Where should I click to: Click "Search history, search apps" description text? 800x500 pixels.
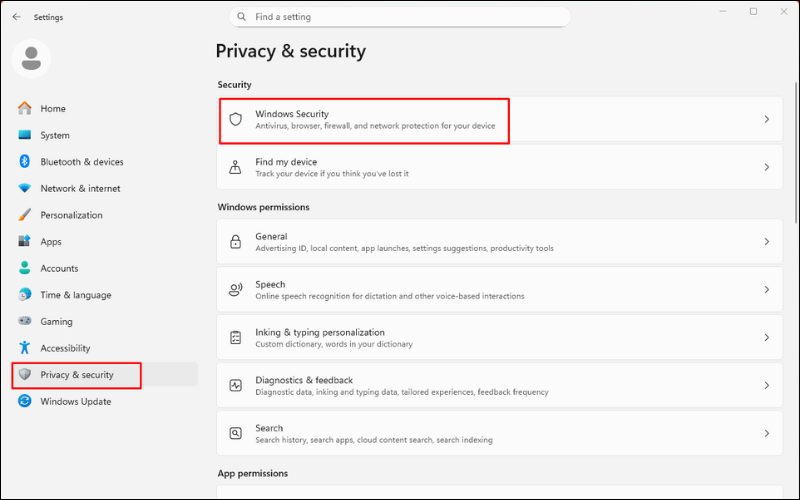373,440
